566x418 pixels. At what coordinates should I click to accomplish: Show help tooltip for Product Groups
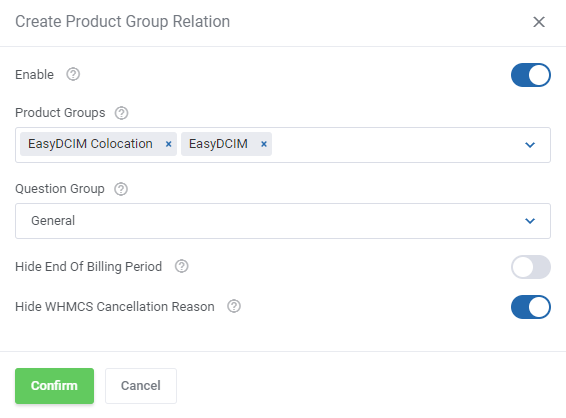click(121, 113)
